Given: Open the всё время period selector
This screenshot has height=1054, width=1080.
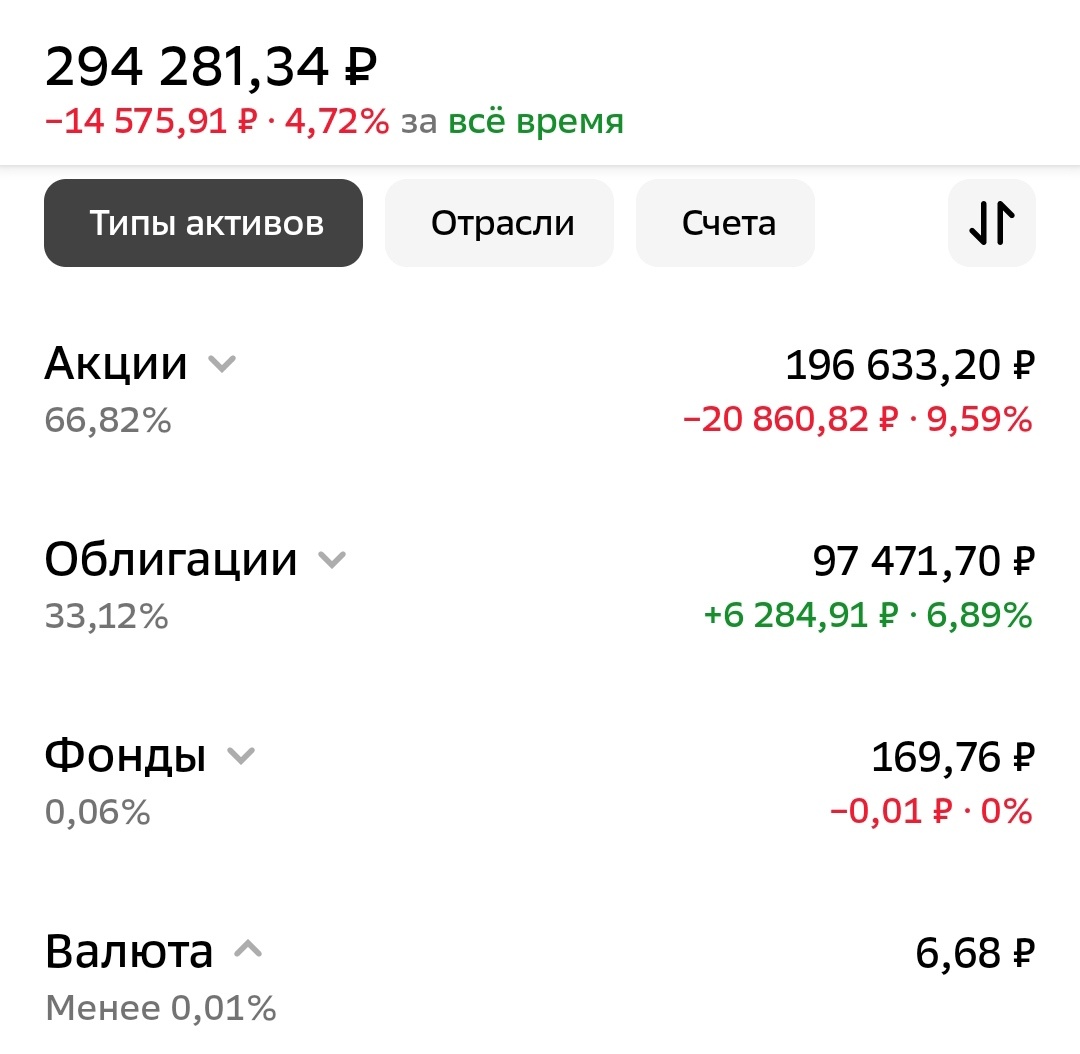Looking at the screenshot, I should click(x=542, y=120).
